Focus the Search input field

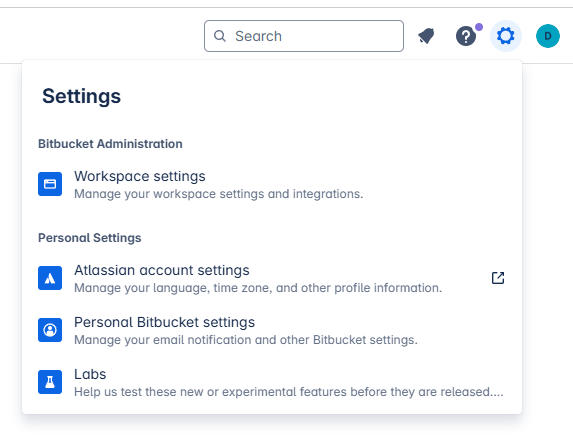point(304,36)
